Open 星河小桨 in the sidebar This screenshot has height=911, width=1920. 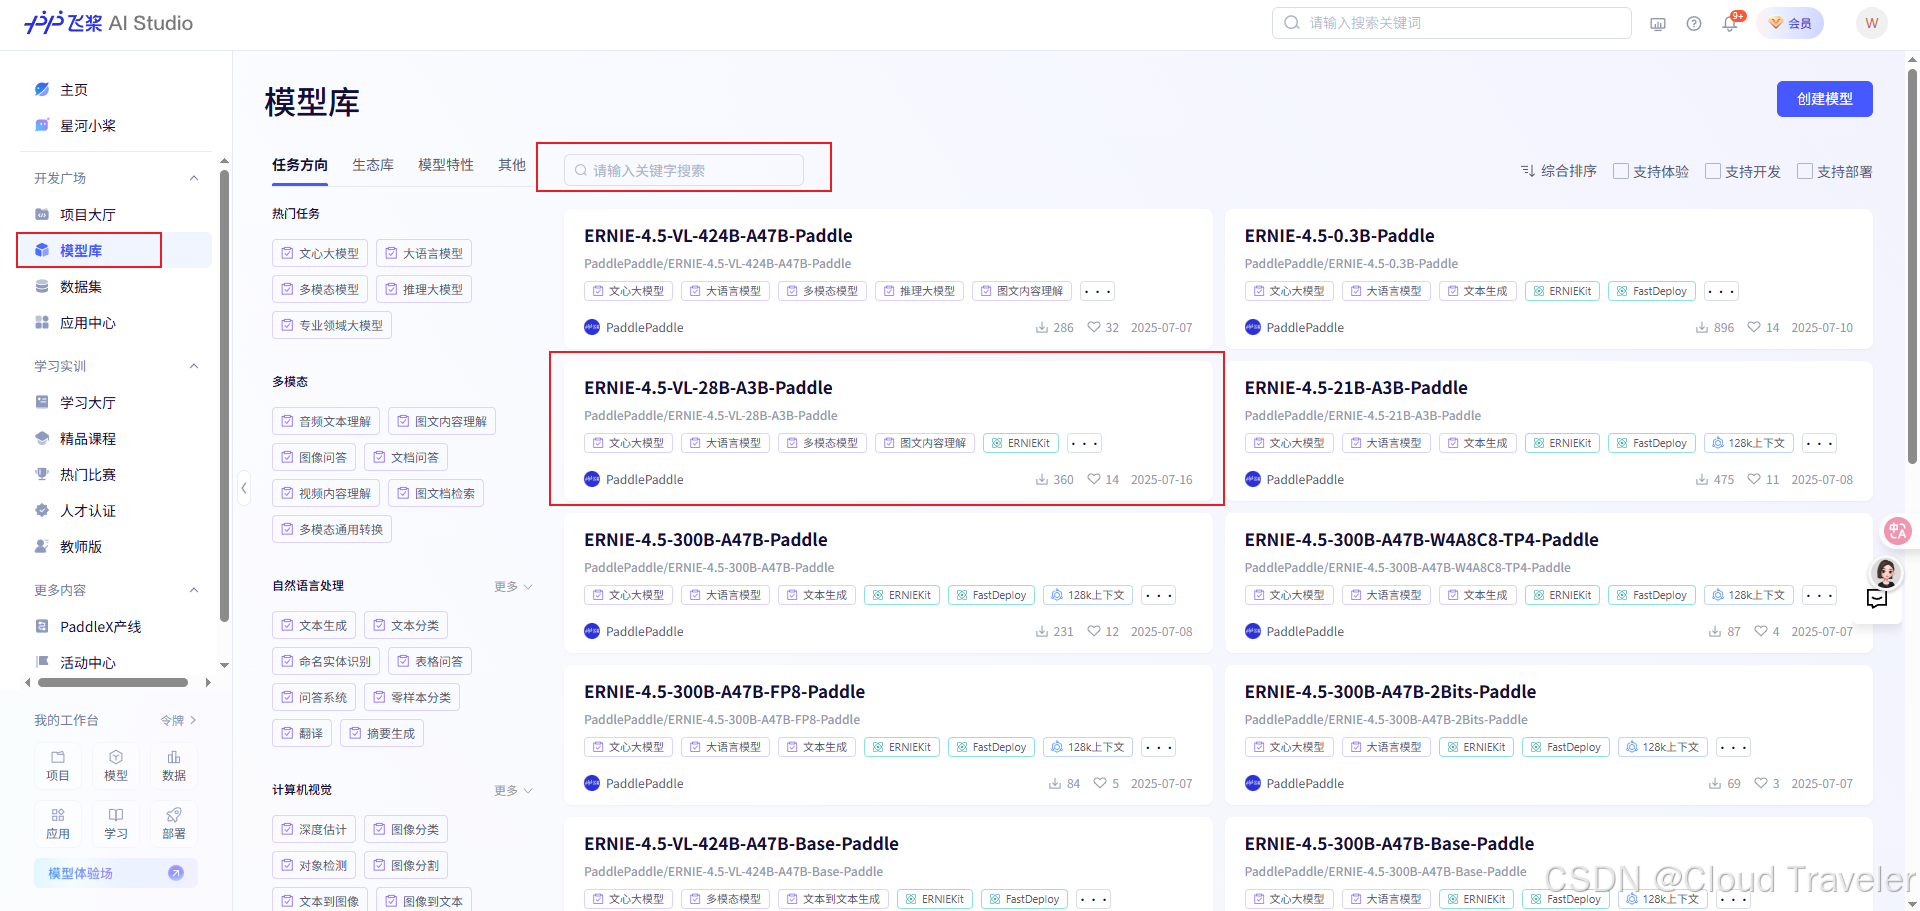coord(88,126)
